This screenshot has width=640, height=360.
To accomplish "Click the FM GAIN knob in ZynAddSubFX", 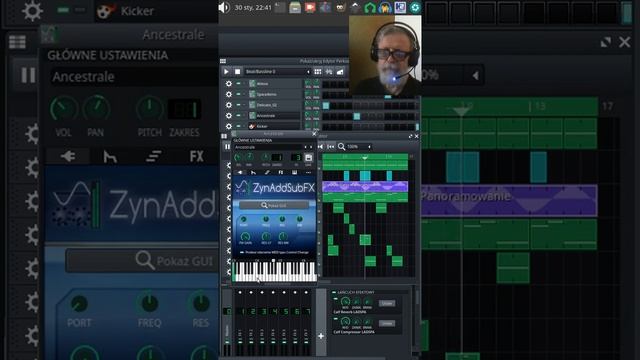I will (x=245, y=236).
